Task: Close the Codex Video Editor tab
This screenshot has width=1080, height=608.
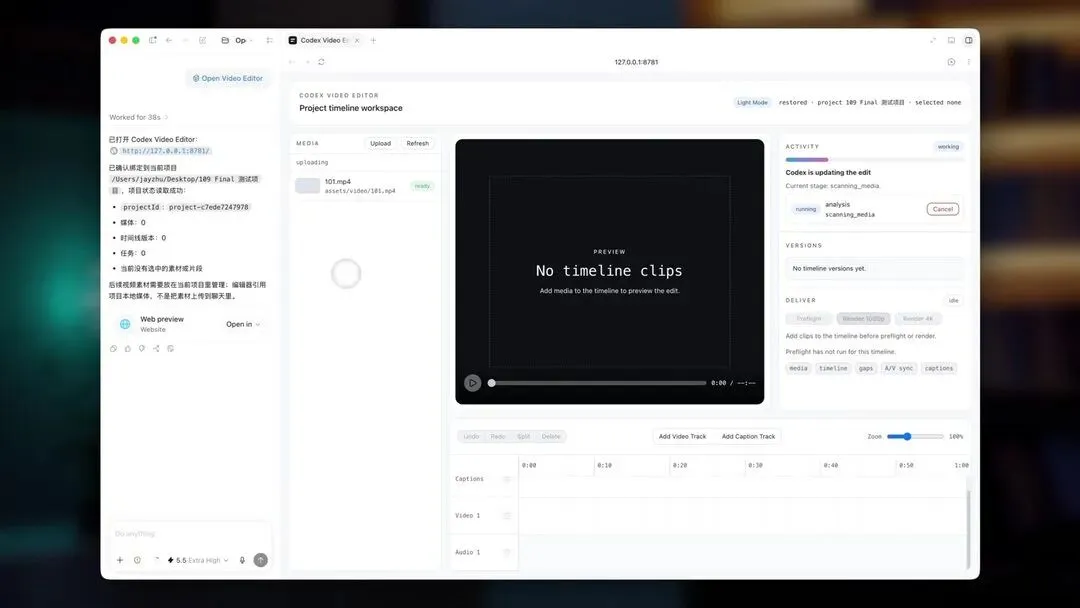Action: [357, 40]
